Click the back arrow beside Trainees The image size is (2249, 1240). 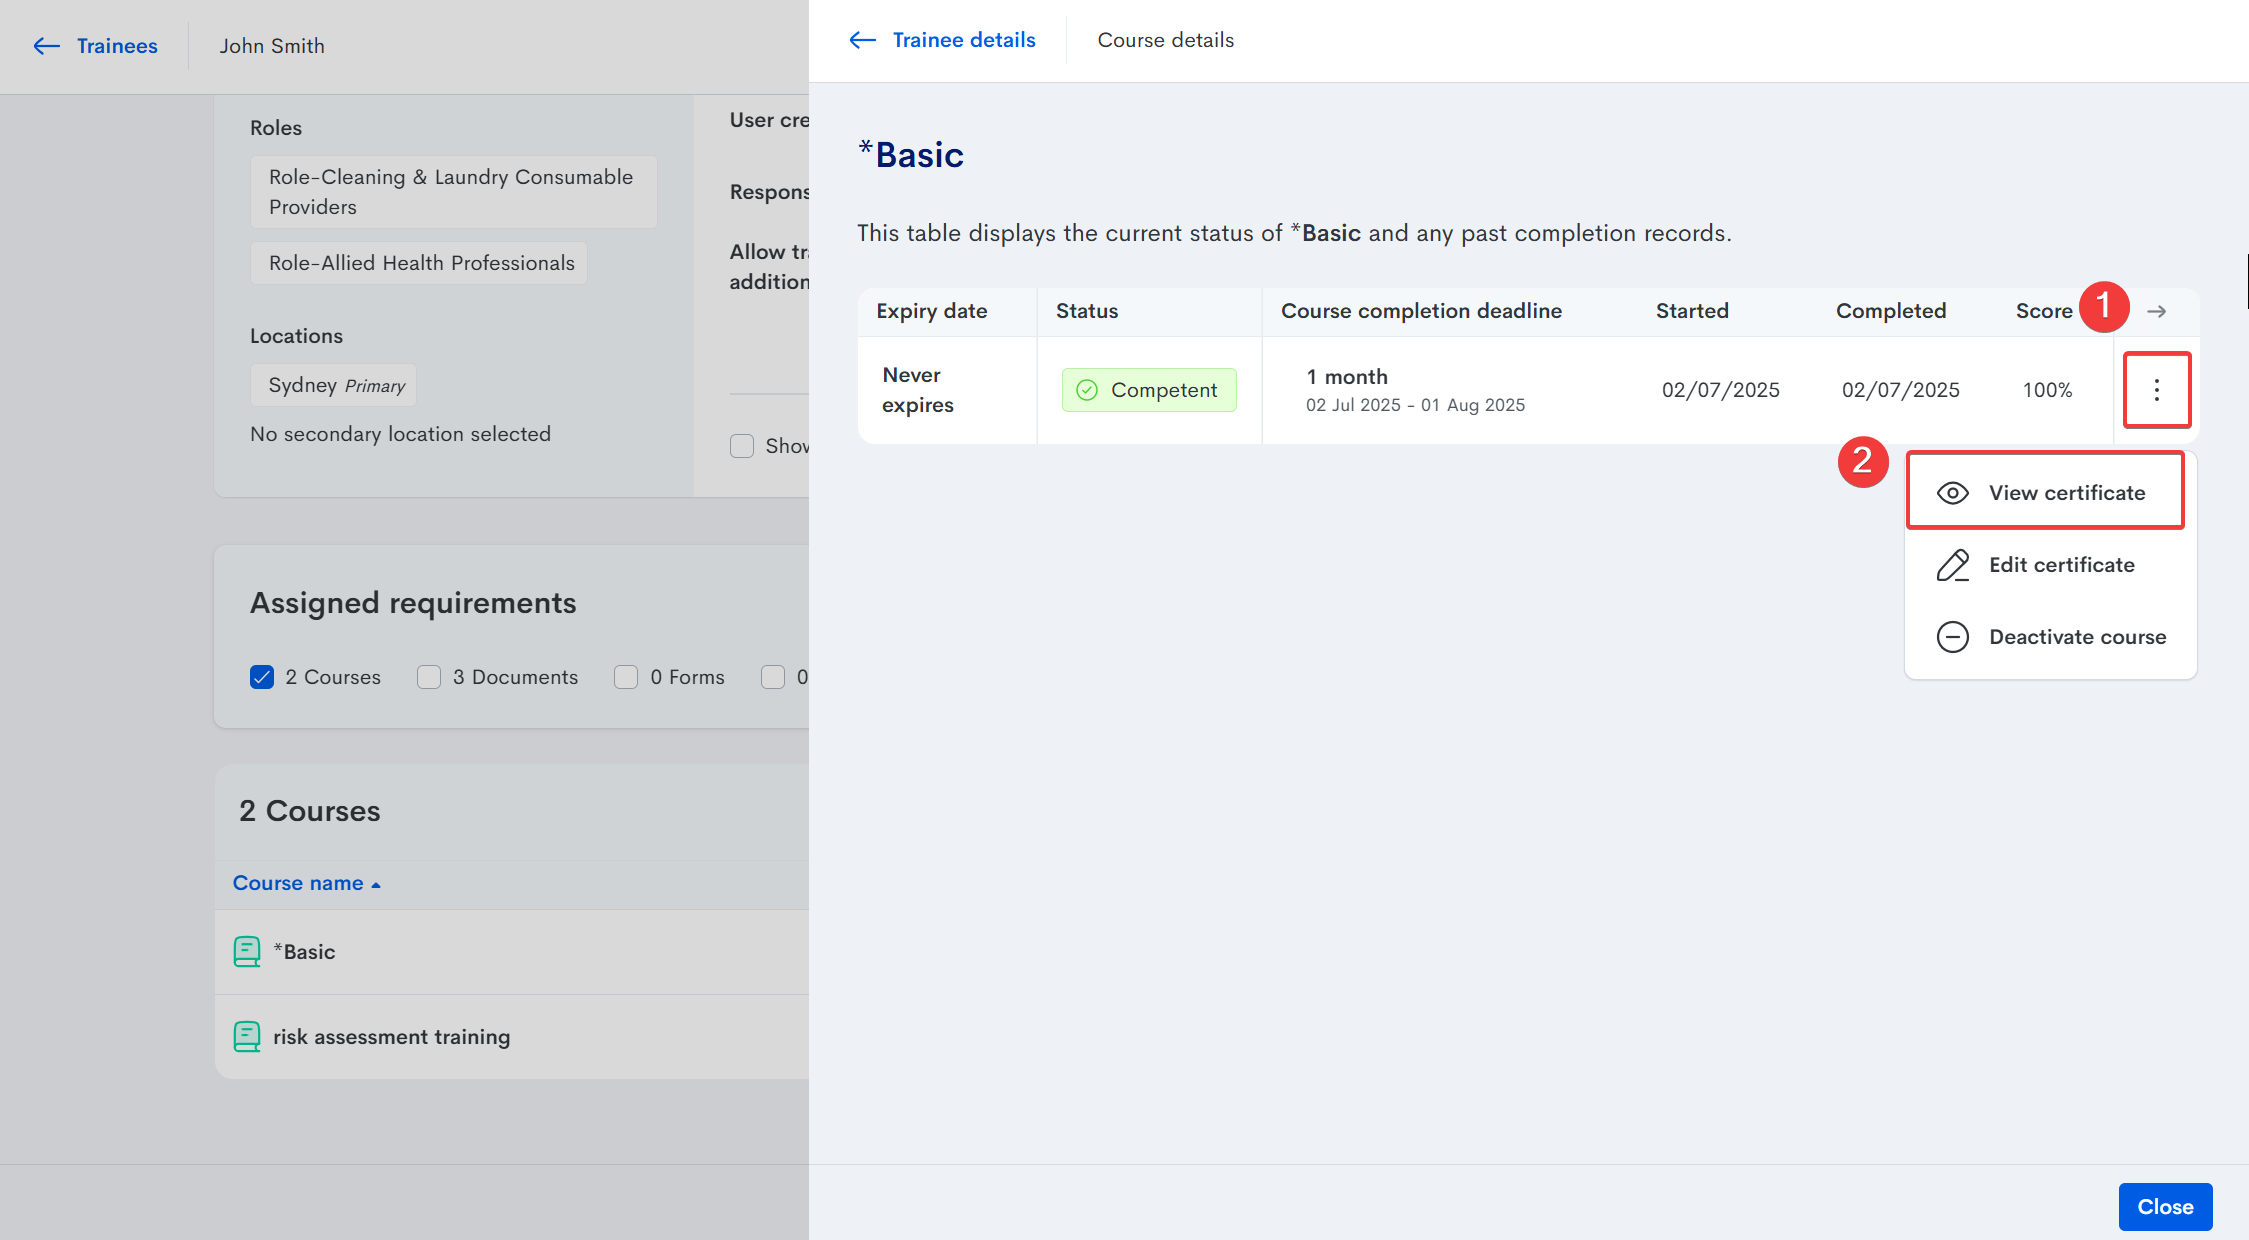(x=46, y=46)
